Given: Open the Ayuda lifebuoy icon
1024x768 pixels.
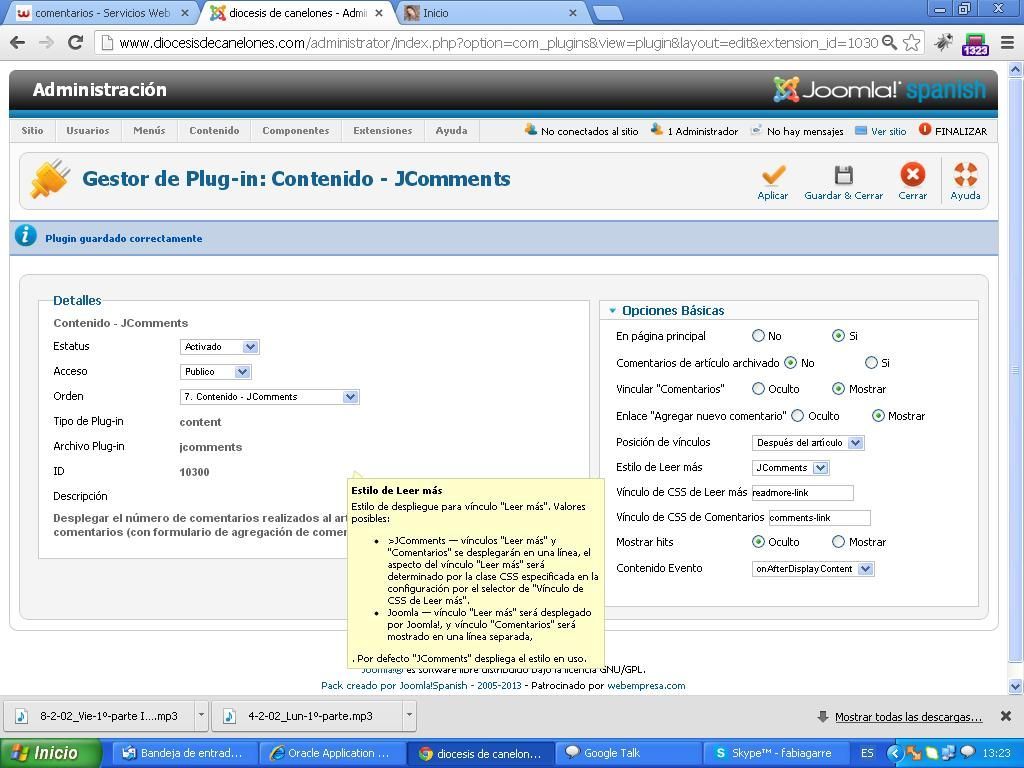Looking at the screenshot, I should (x=965, y=174).
